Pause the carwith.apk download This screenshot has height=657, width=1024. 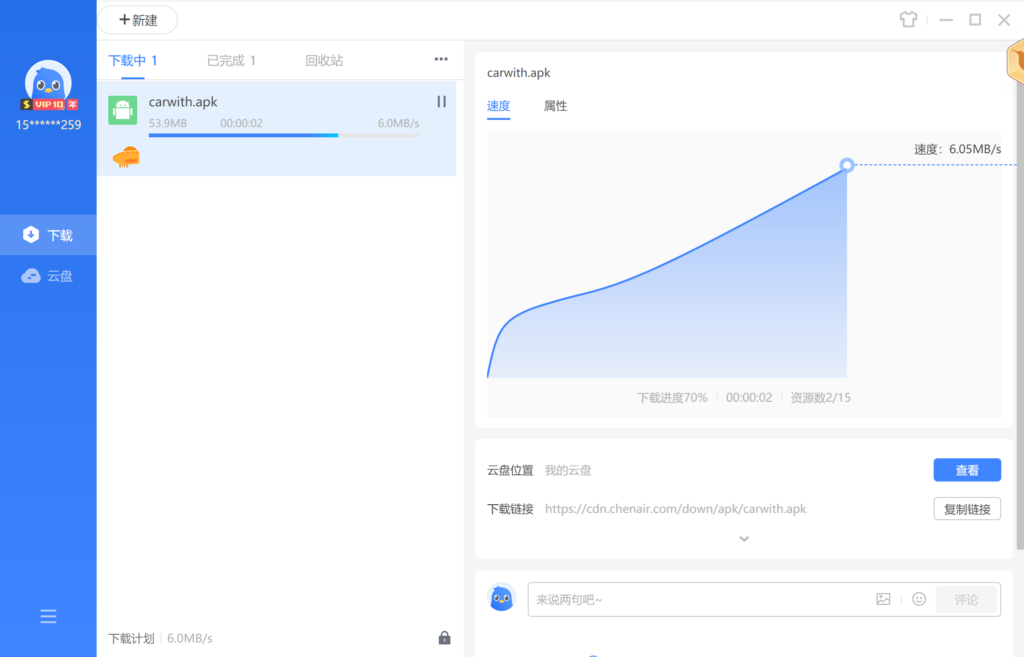[441, 101]
